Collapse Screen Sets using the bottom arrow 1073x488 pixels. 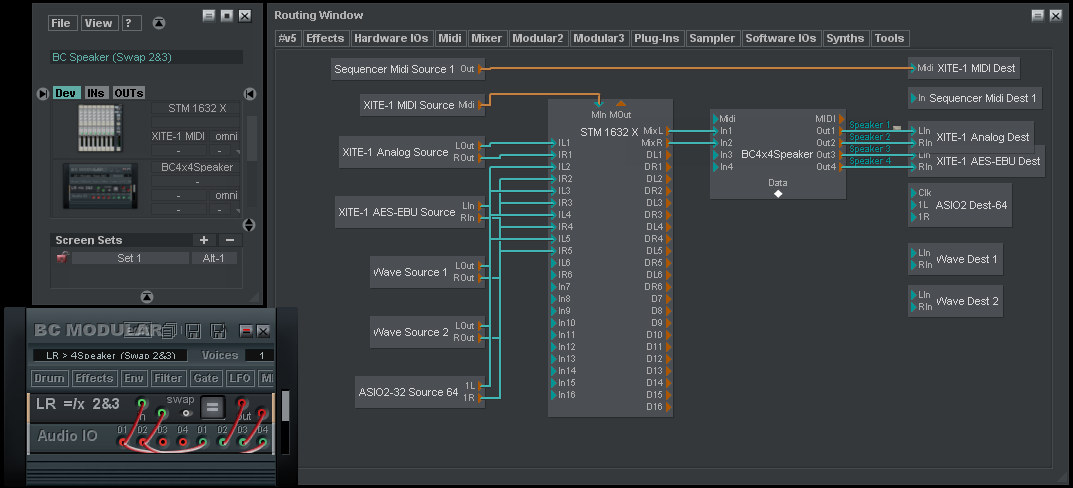point(147,296)
